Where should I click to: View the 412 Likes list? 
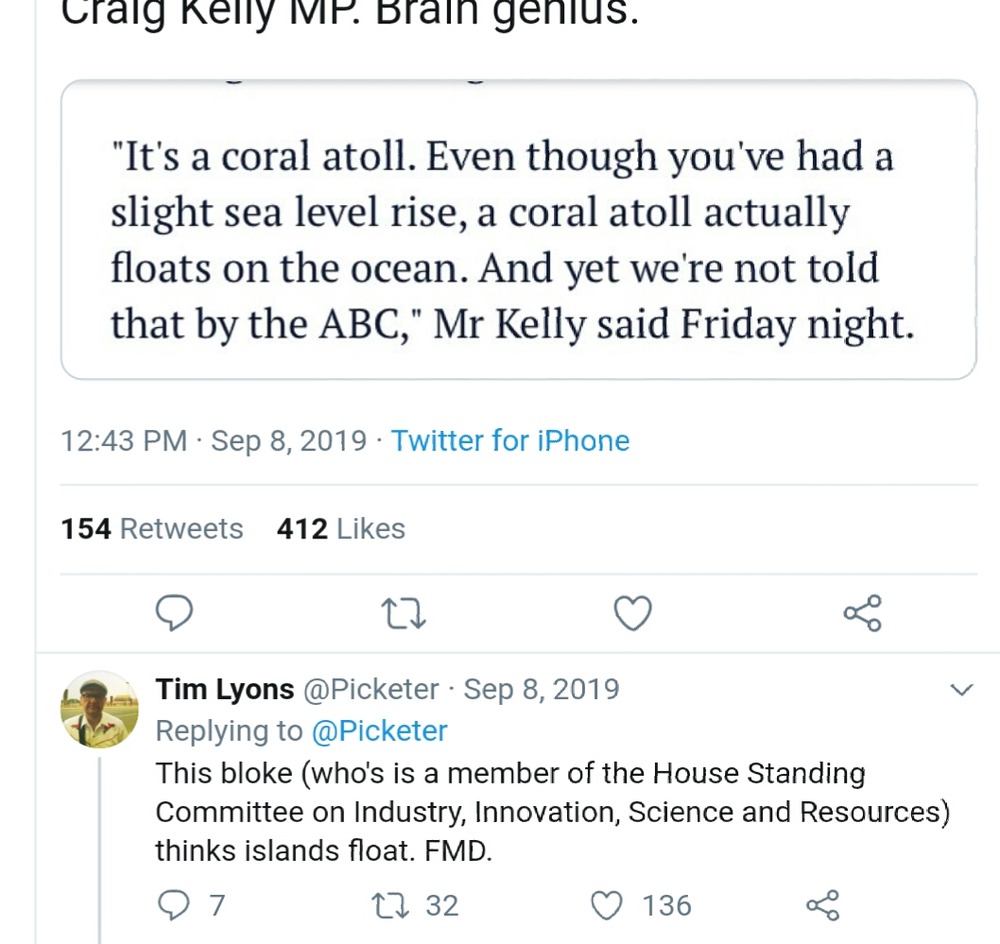pyautogui.click(x=341, y=529)
